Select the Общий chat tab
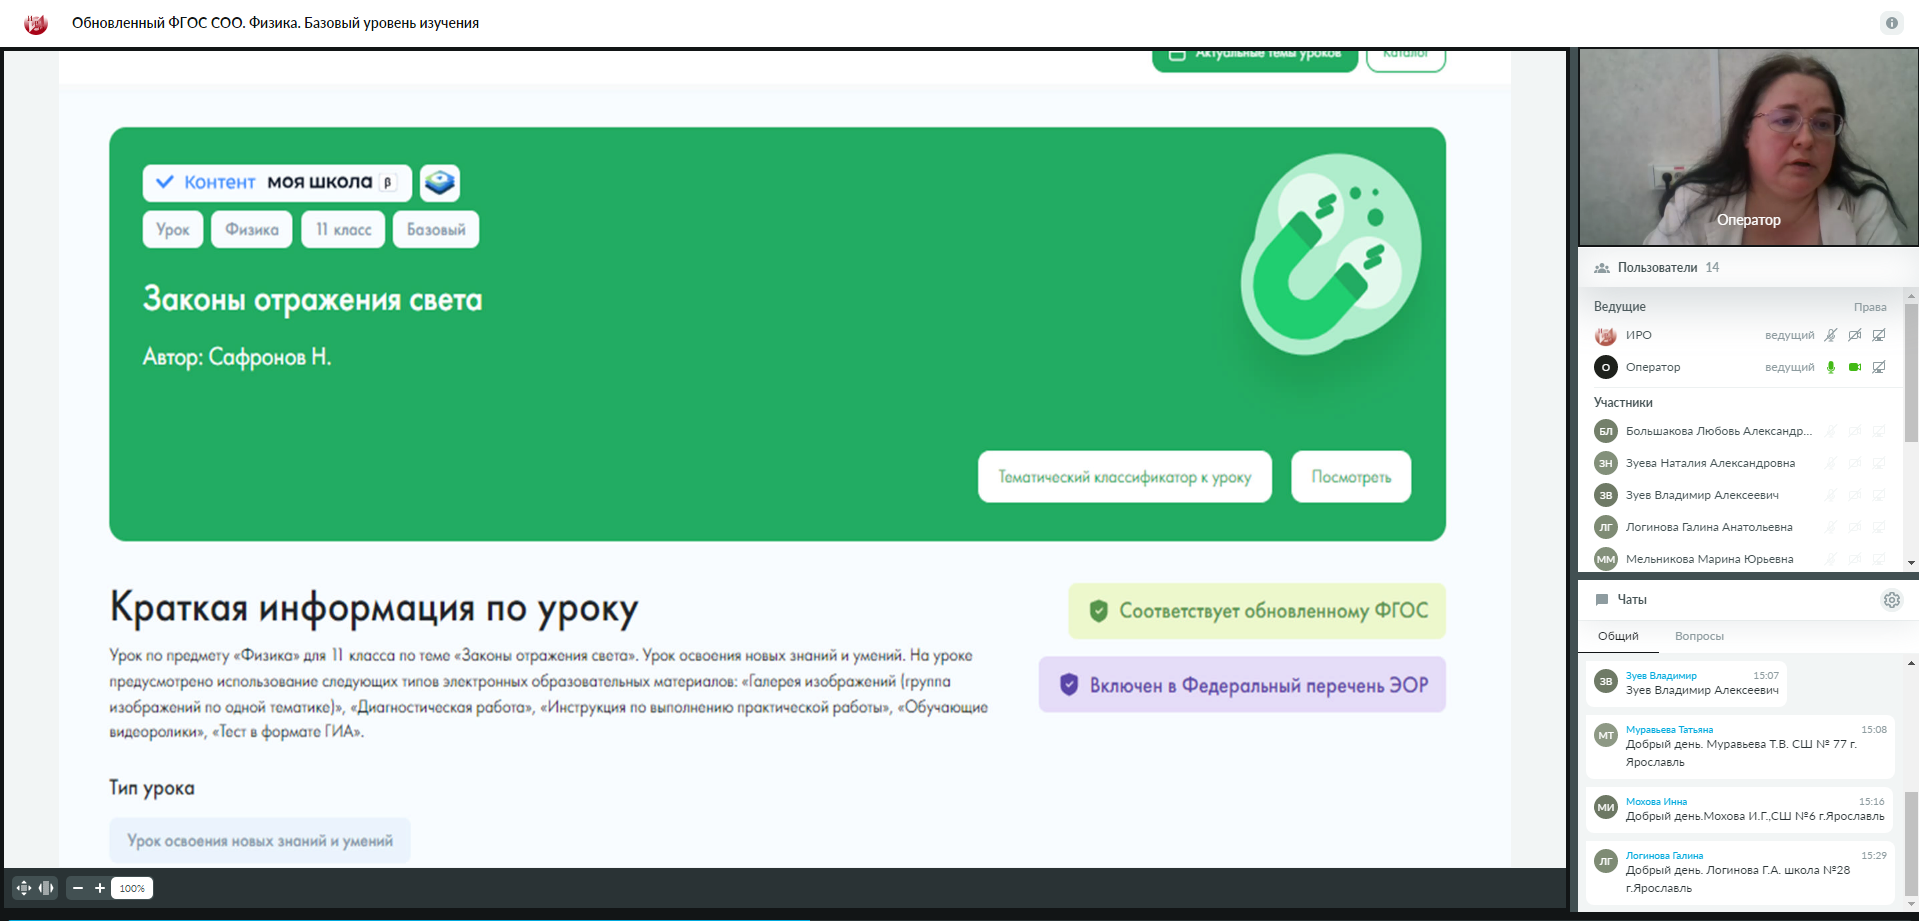This screenshot has width=1919, height=921. [1617, 636]
